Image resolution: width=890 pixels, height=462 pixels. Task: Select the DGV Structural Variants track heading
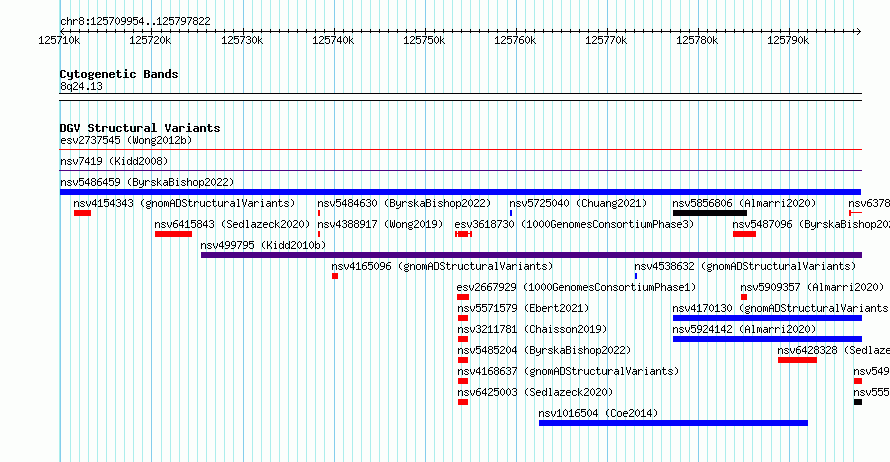[x=140, y=128]
